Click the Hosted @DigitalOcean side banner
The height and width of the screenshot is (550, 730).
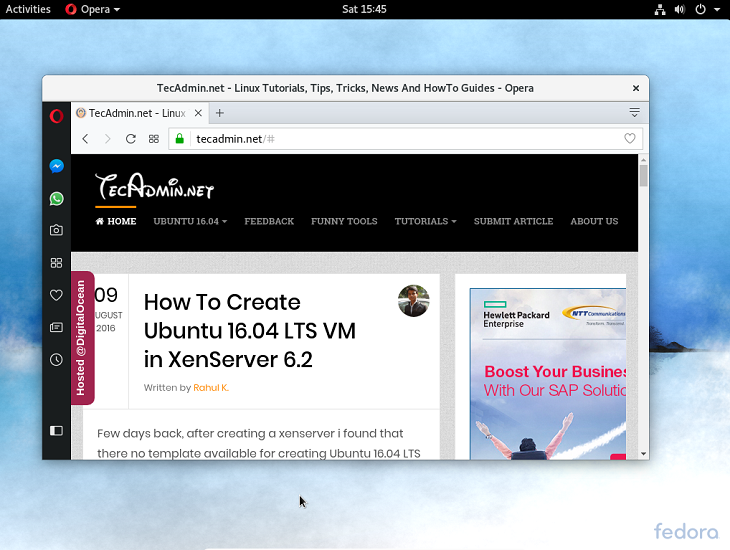coord(82,338)
